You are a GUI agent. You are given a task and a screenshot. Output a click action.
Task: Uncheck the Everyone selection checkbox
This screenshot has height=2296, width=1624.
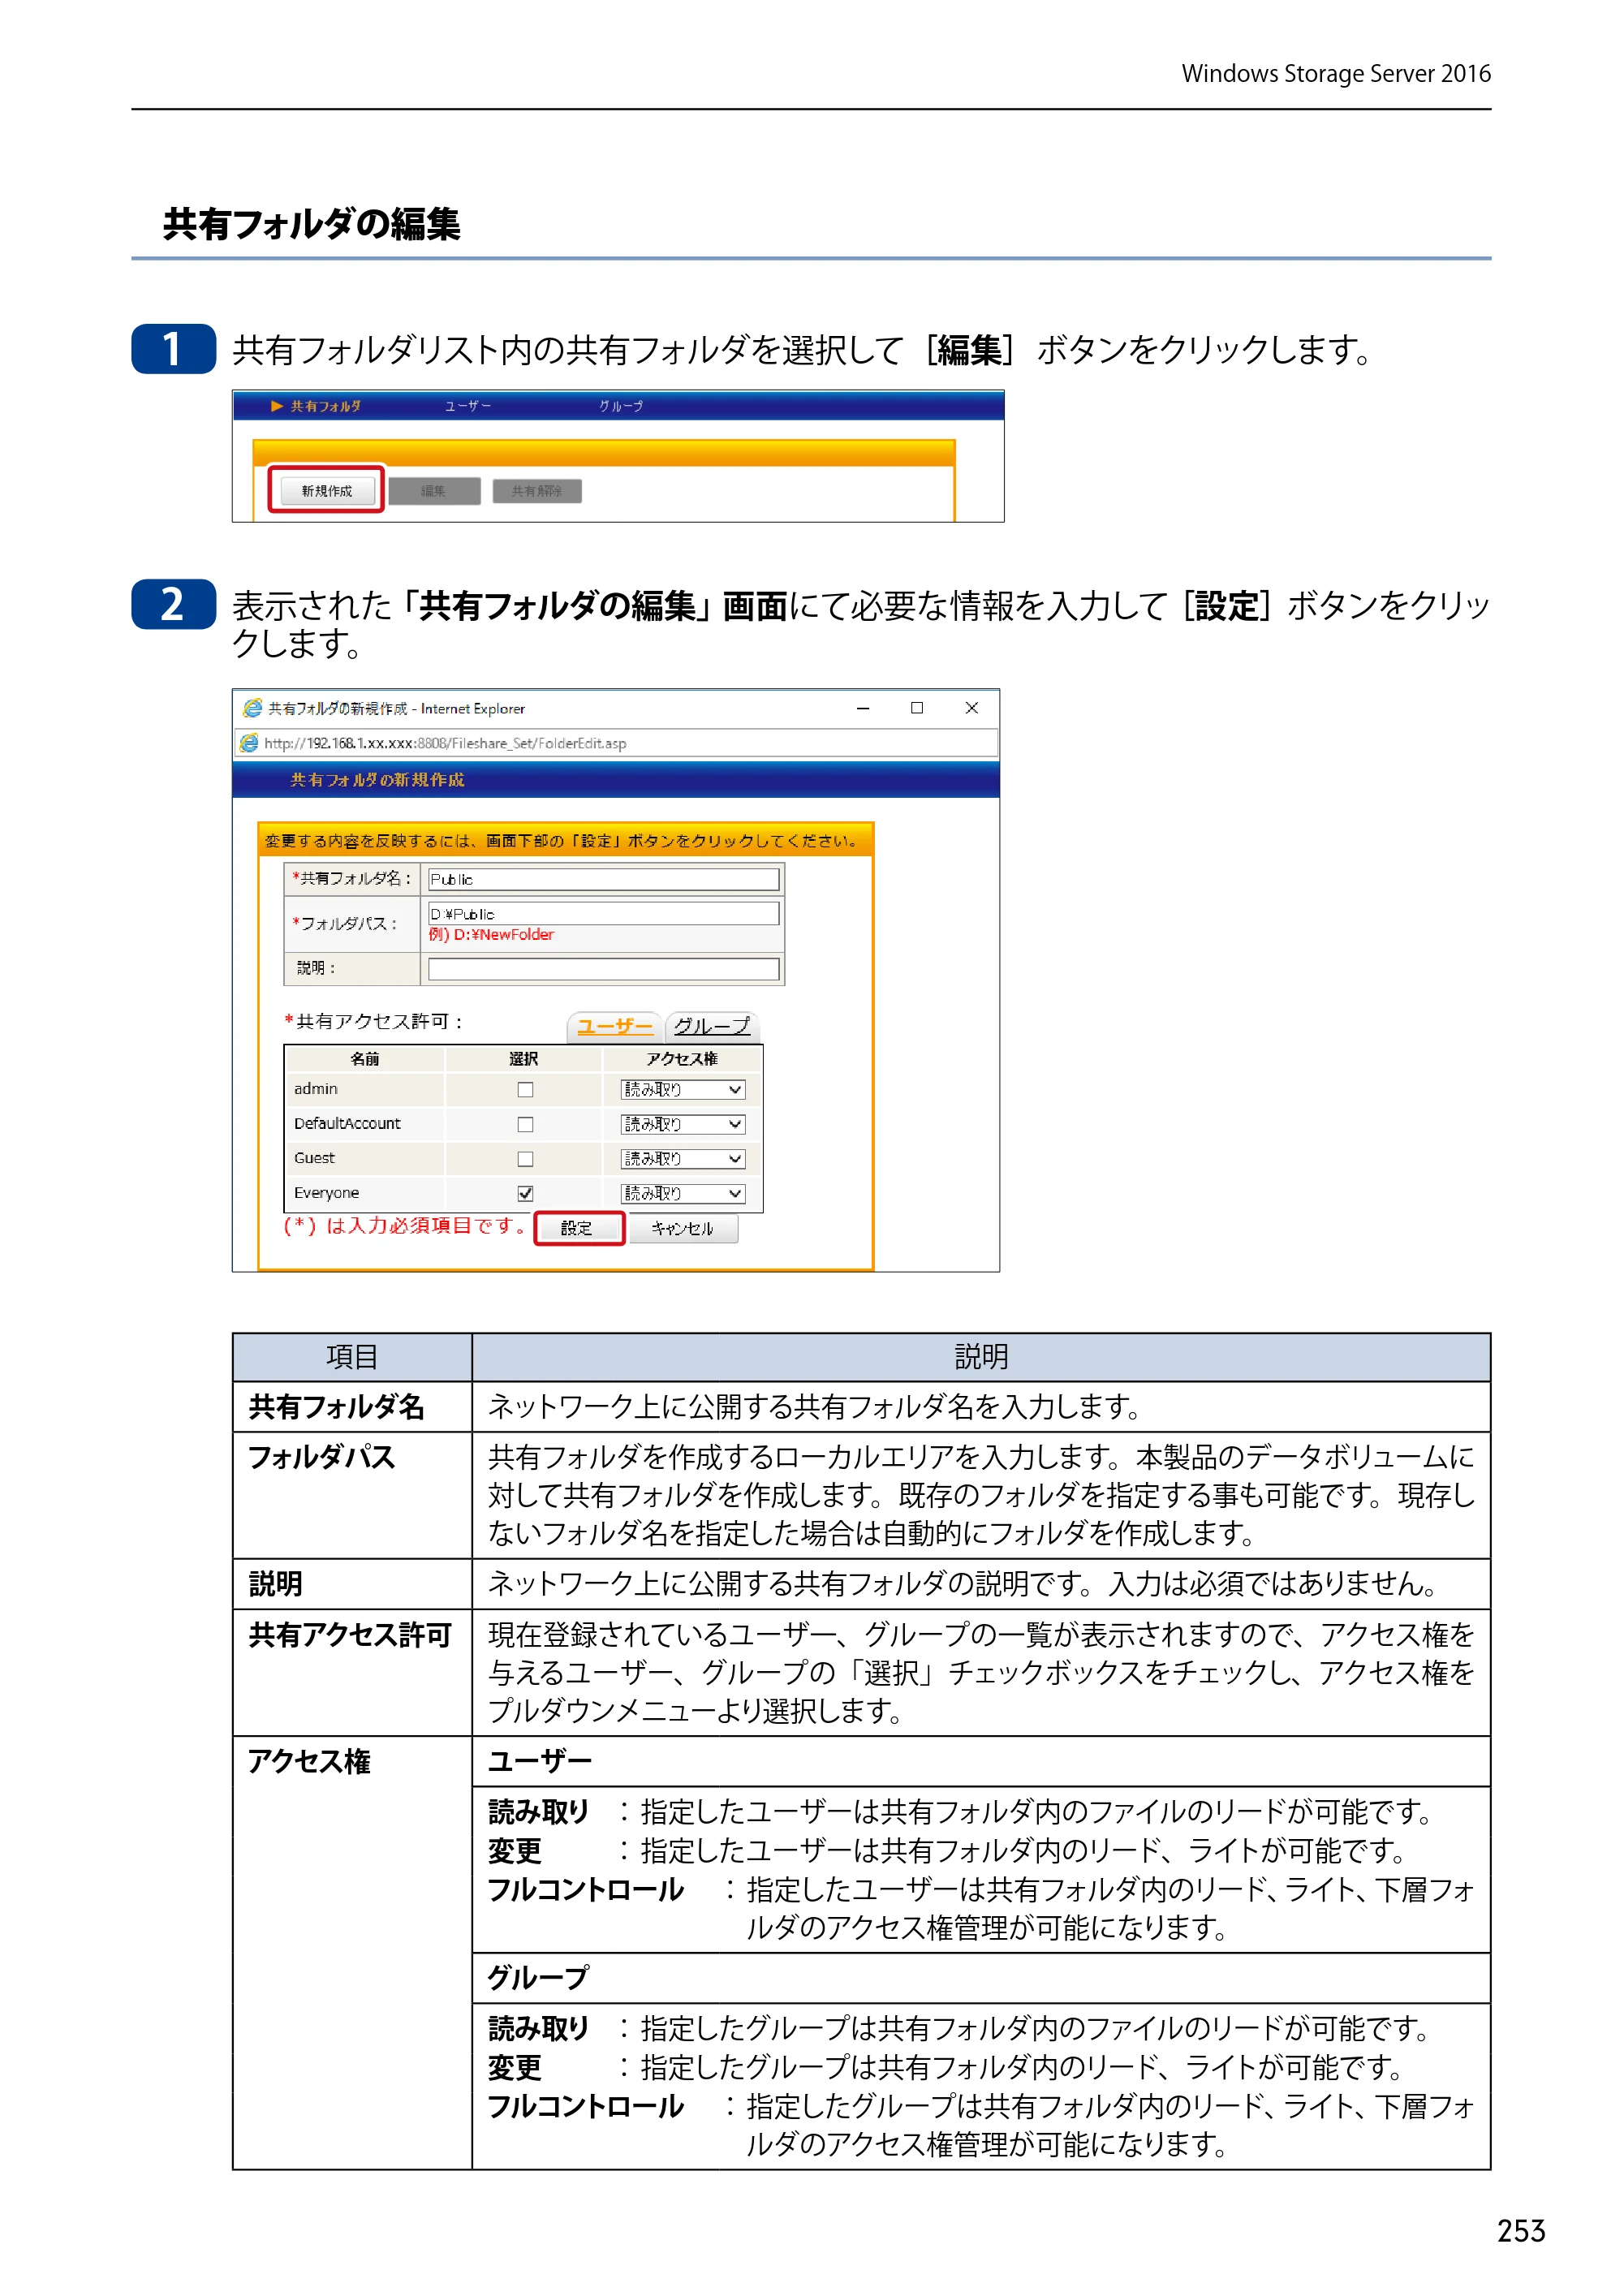tap(525, 1193)
